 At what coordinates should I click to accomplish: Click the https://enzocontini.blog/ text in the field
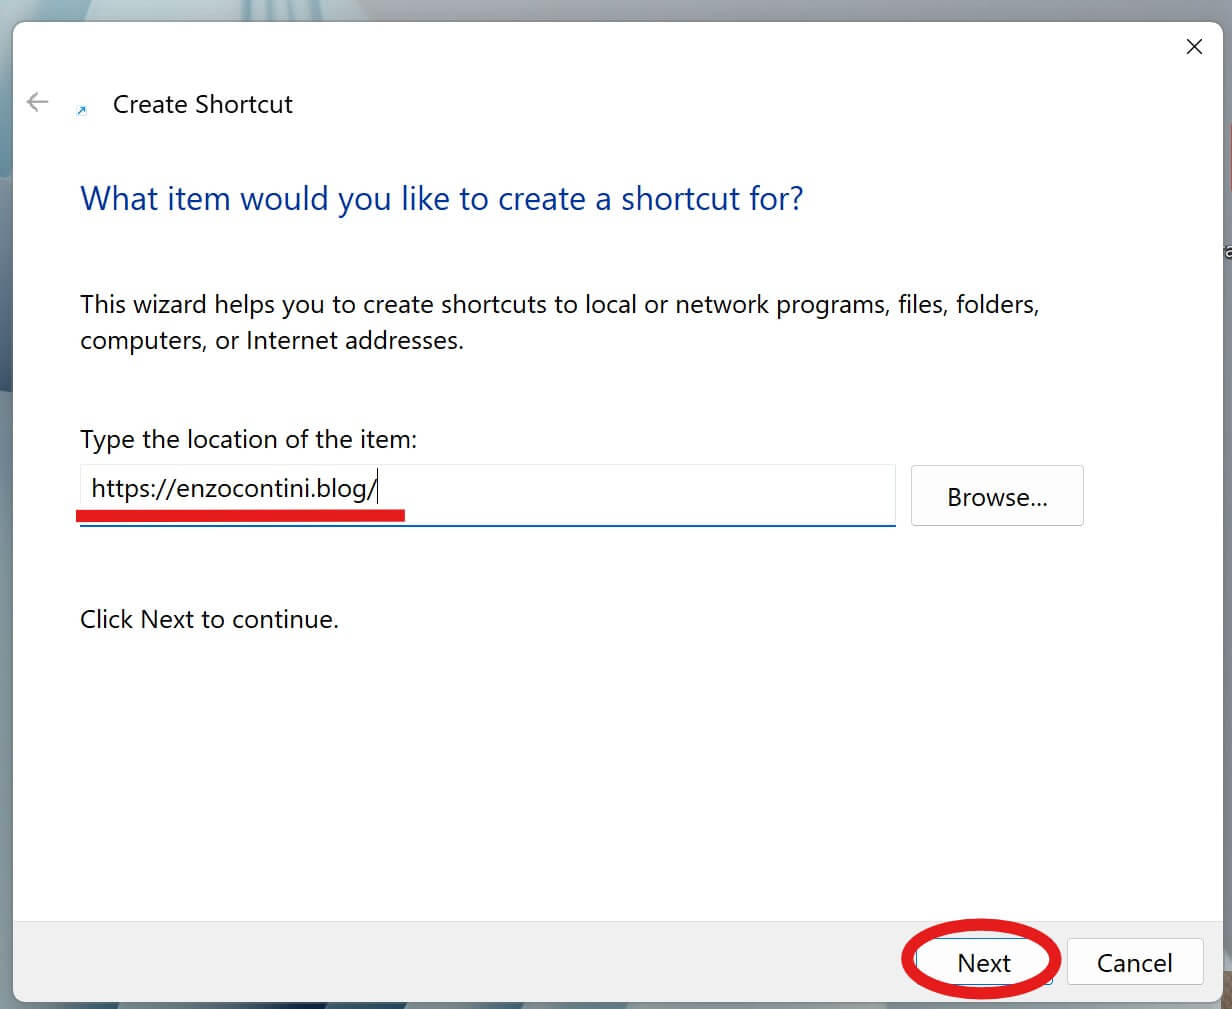pyautogui.click(x=233, y=488)
